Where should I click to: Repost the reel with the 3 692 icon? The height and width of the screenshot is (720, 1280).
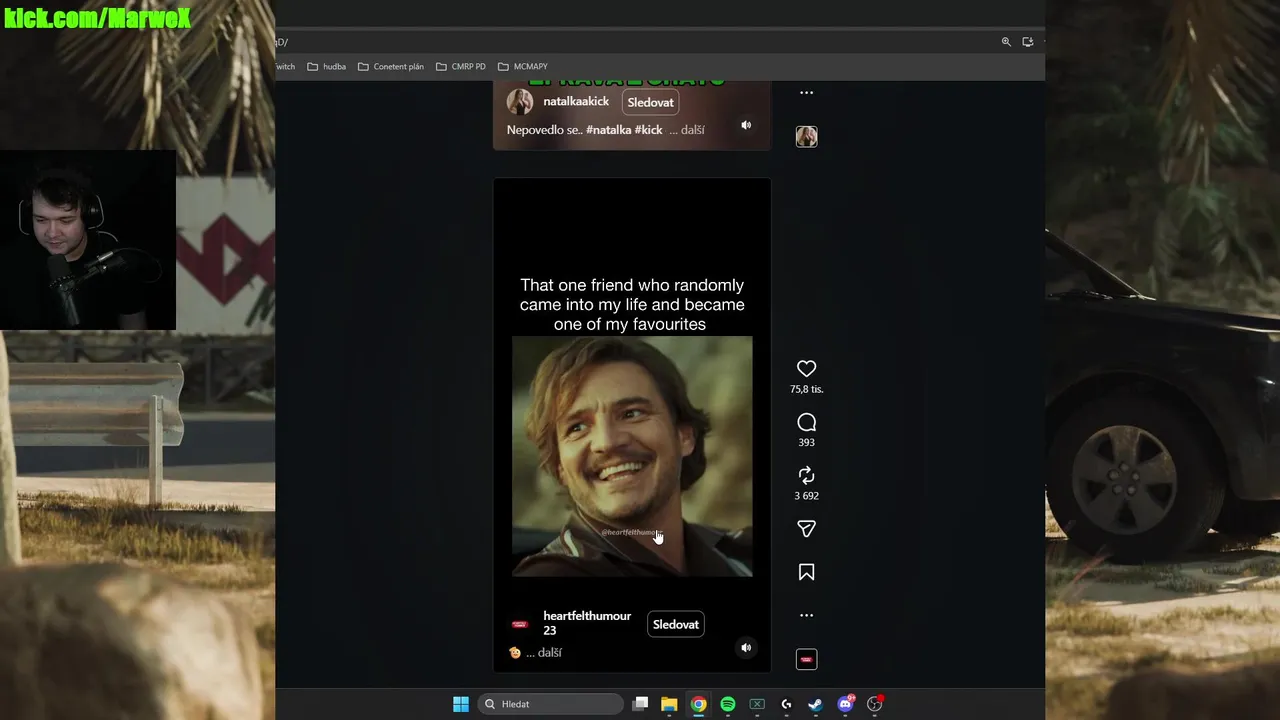[x=806, y=476]
